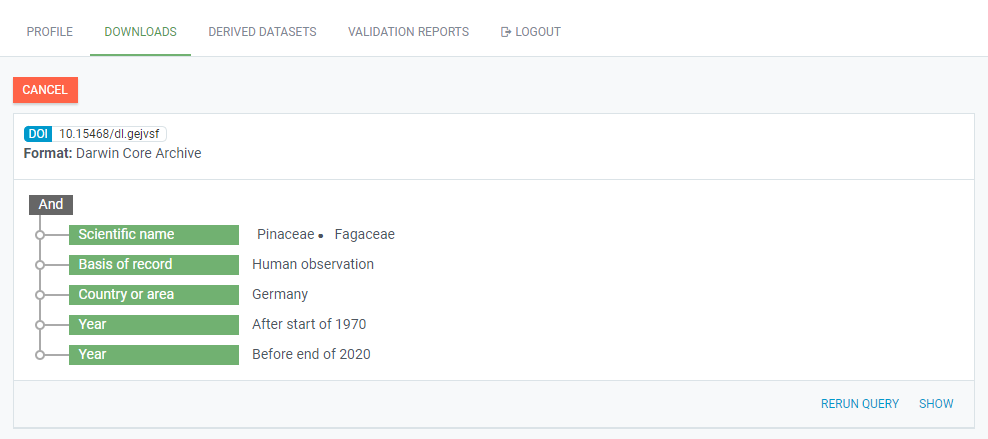Open the Derived Datasets tab
Screen dimensions: 988x439
[x=262, y=32]
